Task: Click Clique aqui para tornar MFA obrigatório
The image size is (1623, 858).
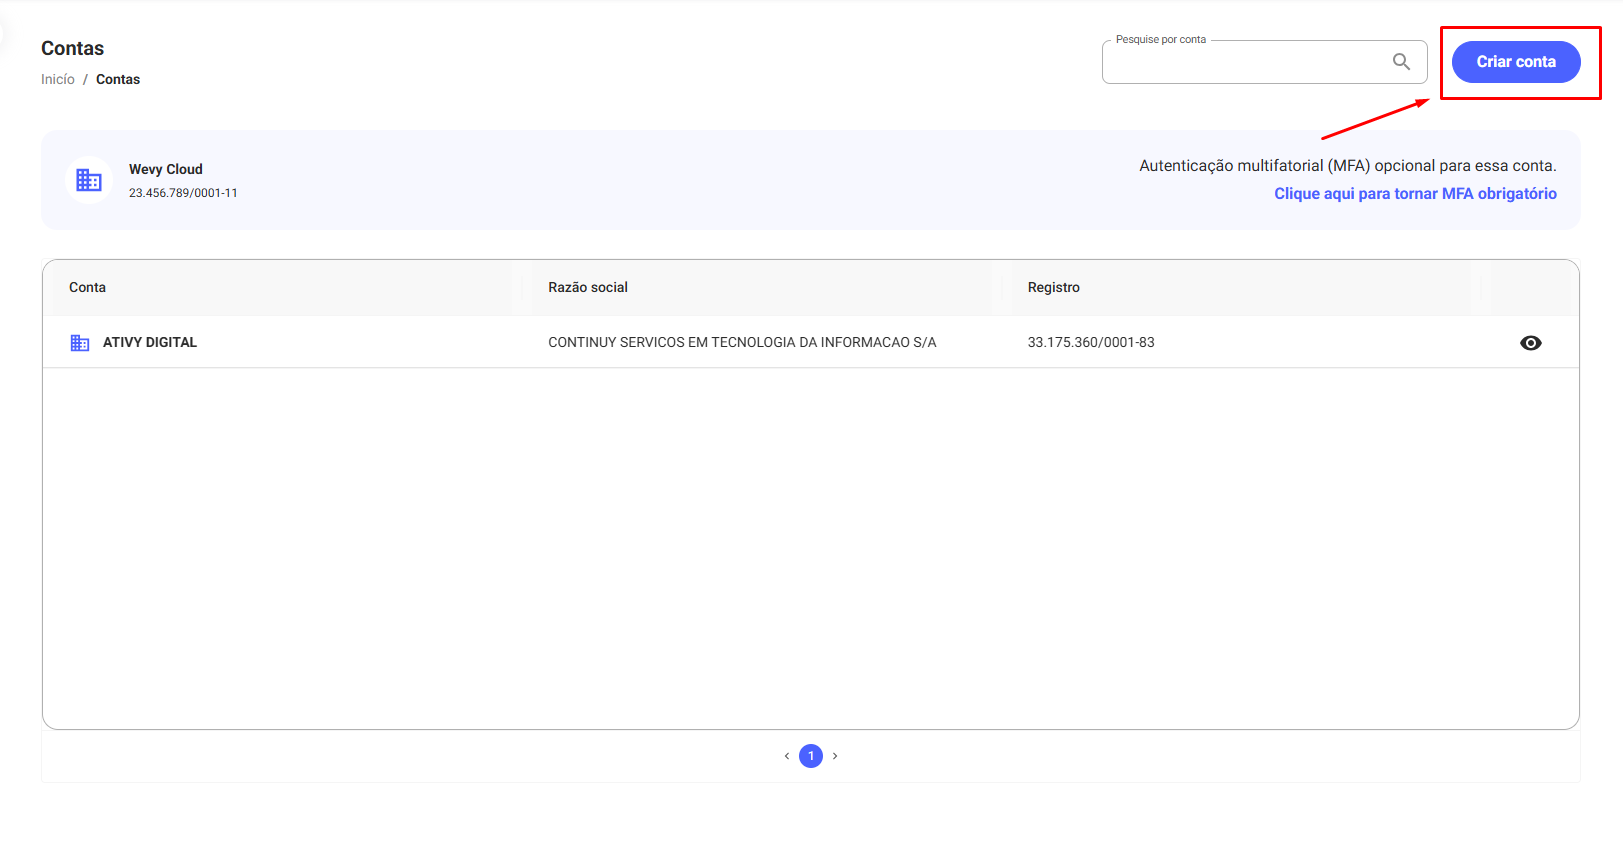Action: [x=1415, y=194]
